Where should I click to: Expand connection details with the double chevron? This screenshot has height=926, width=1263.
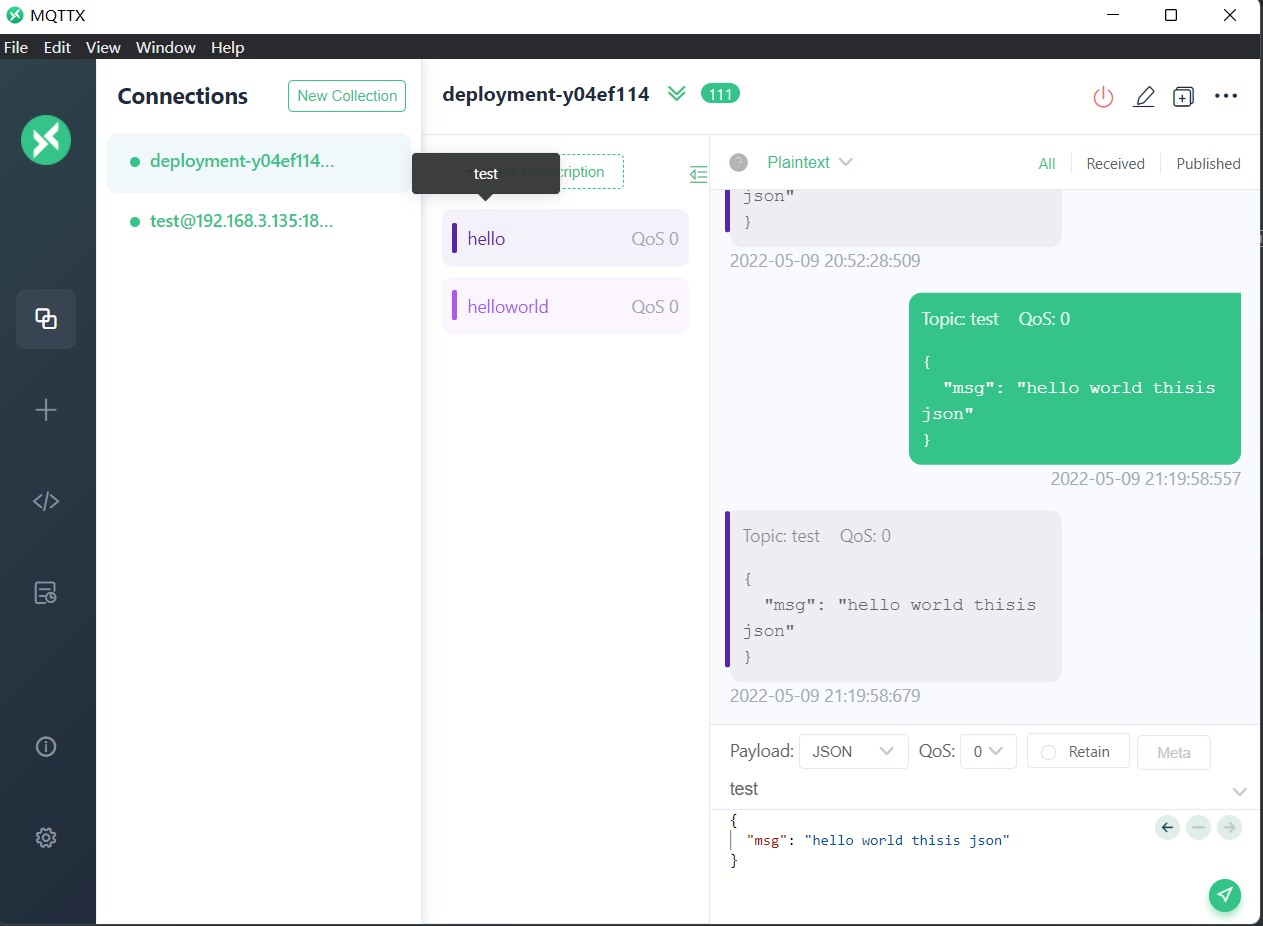pos(677,94)
